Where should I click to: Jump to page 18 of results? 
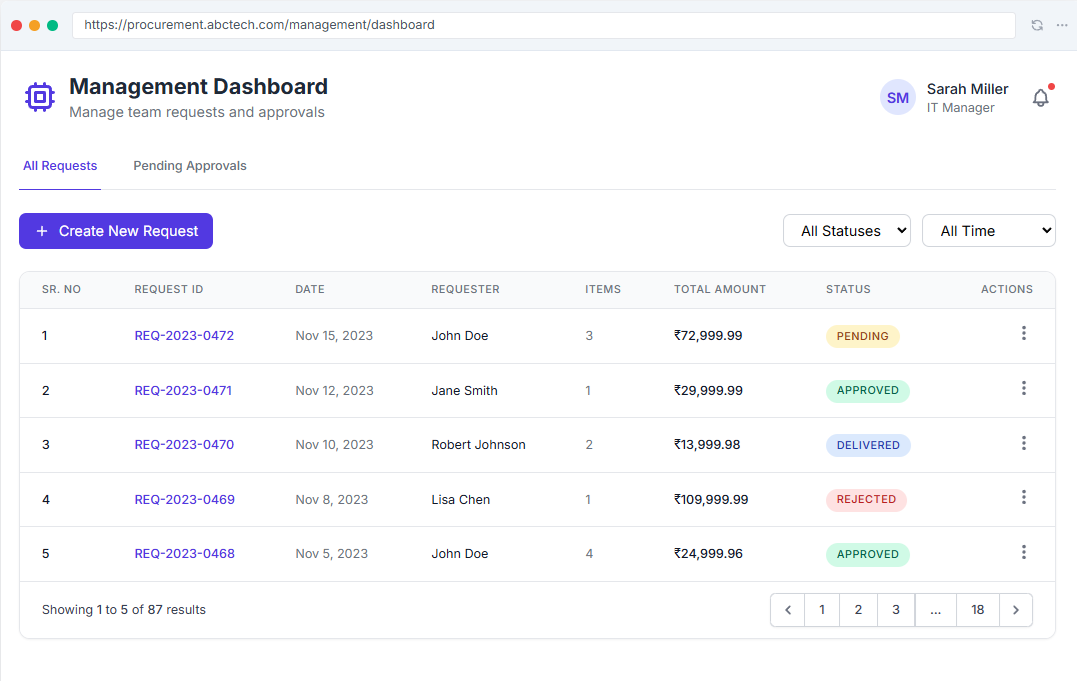point(977,610)
